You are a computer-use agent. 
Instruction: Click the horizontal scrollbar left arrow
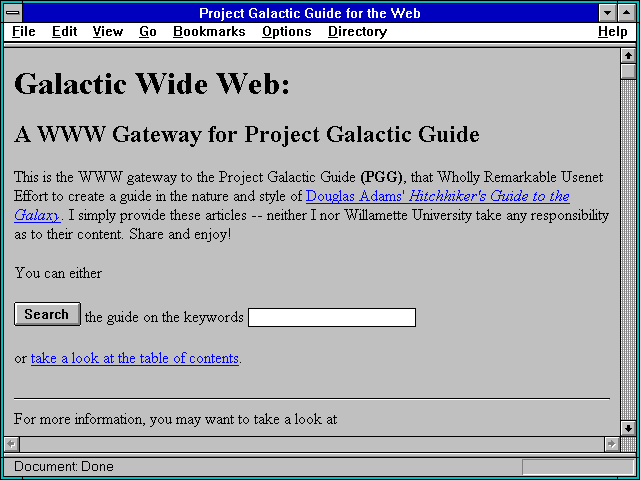tap(11, 444)
